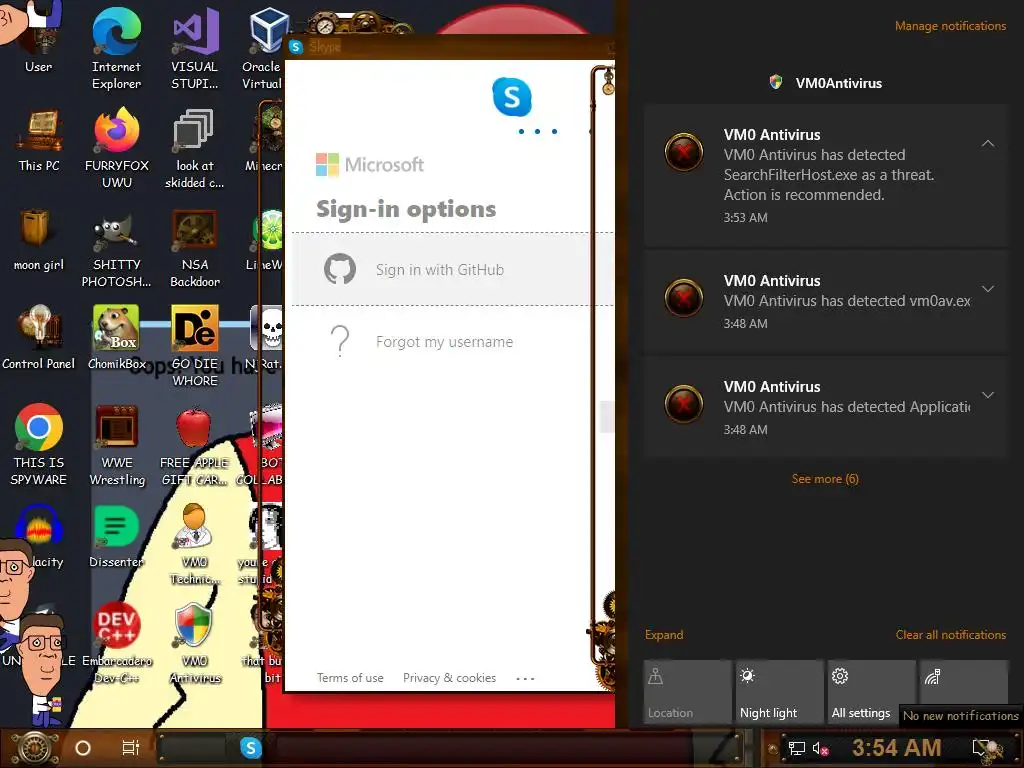The width and height of the screenshot is (1024, 768).
Task: Open the SearchFilterHost.exe threat notification
Action: click(826, 176)
